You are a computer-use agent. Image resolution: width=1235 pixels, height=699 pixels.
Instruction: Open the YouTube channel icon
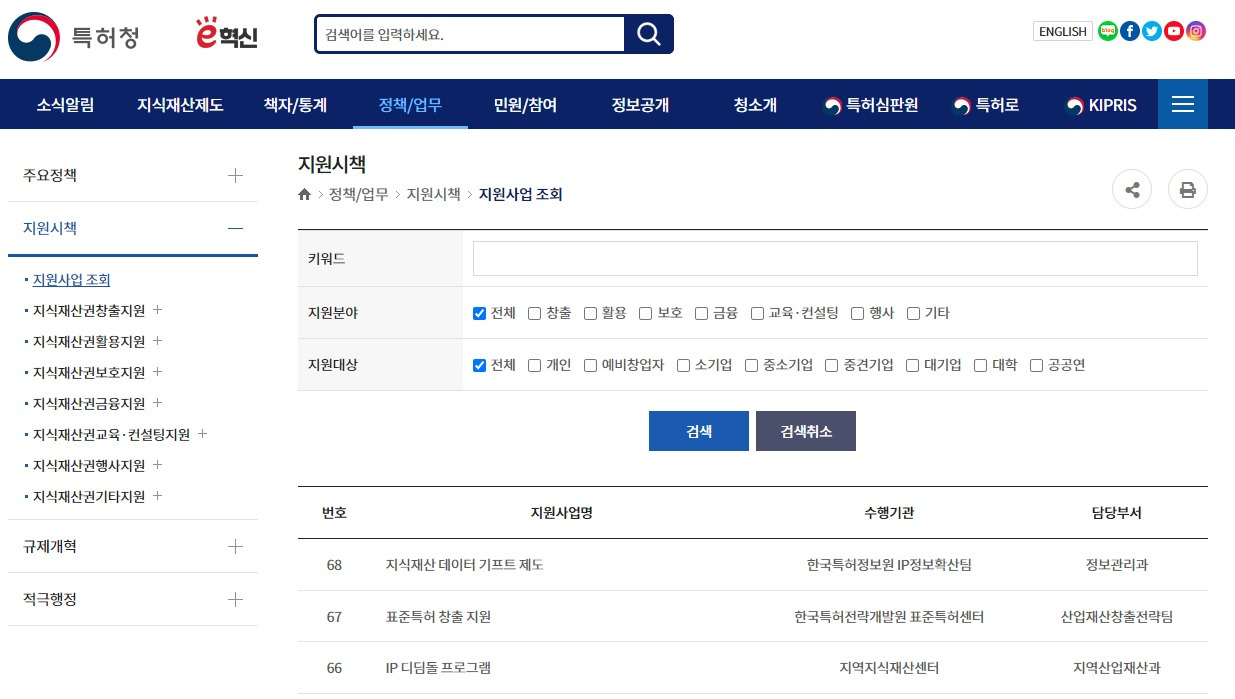[1173, 31]
